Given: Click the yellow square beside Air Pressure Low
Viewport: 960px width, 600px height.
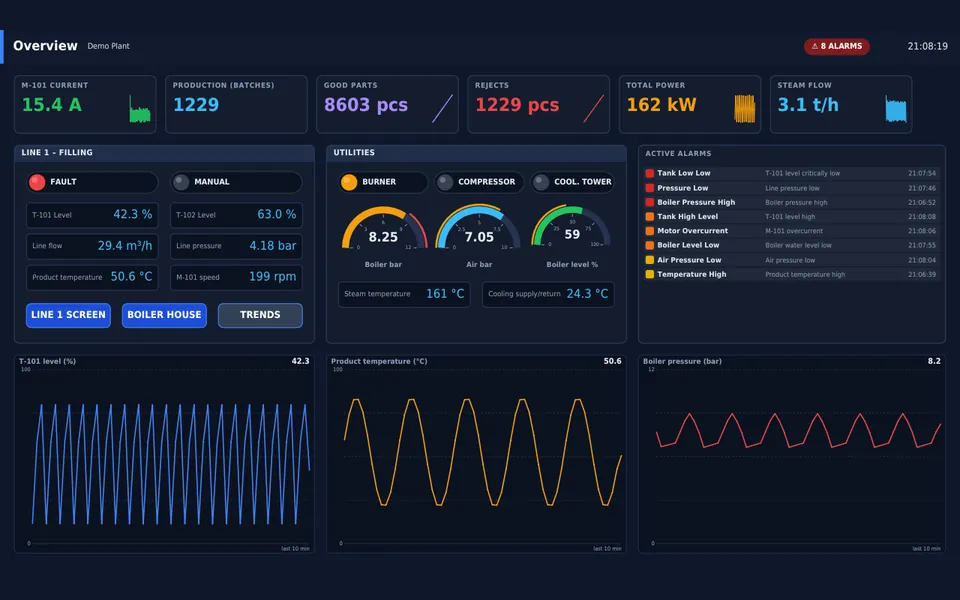Looking at the screenshot, I should [x=650, y=260].
